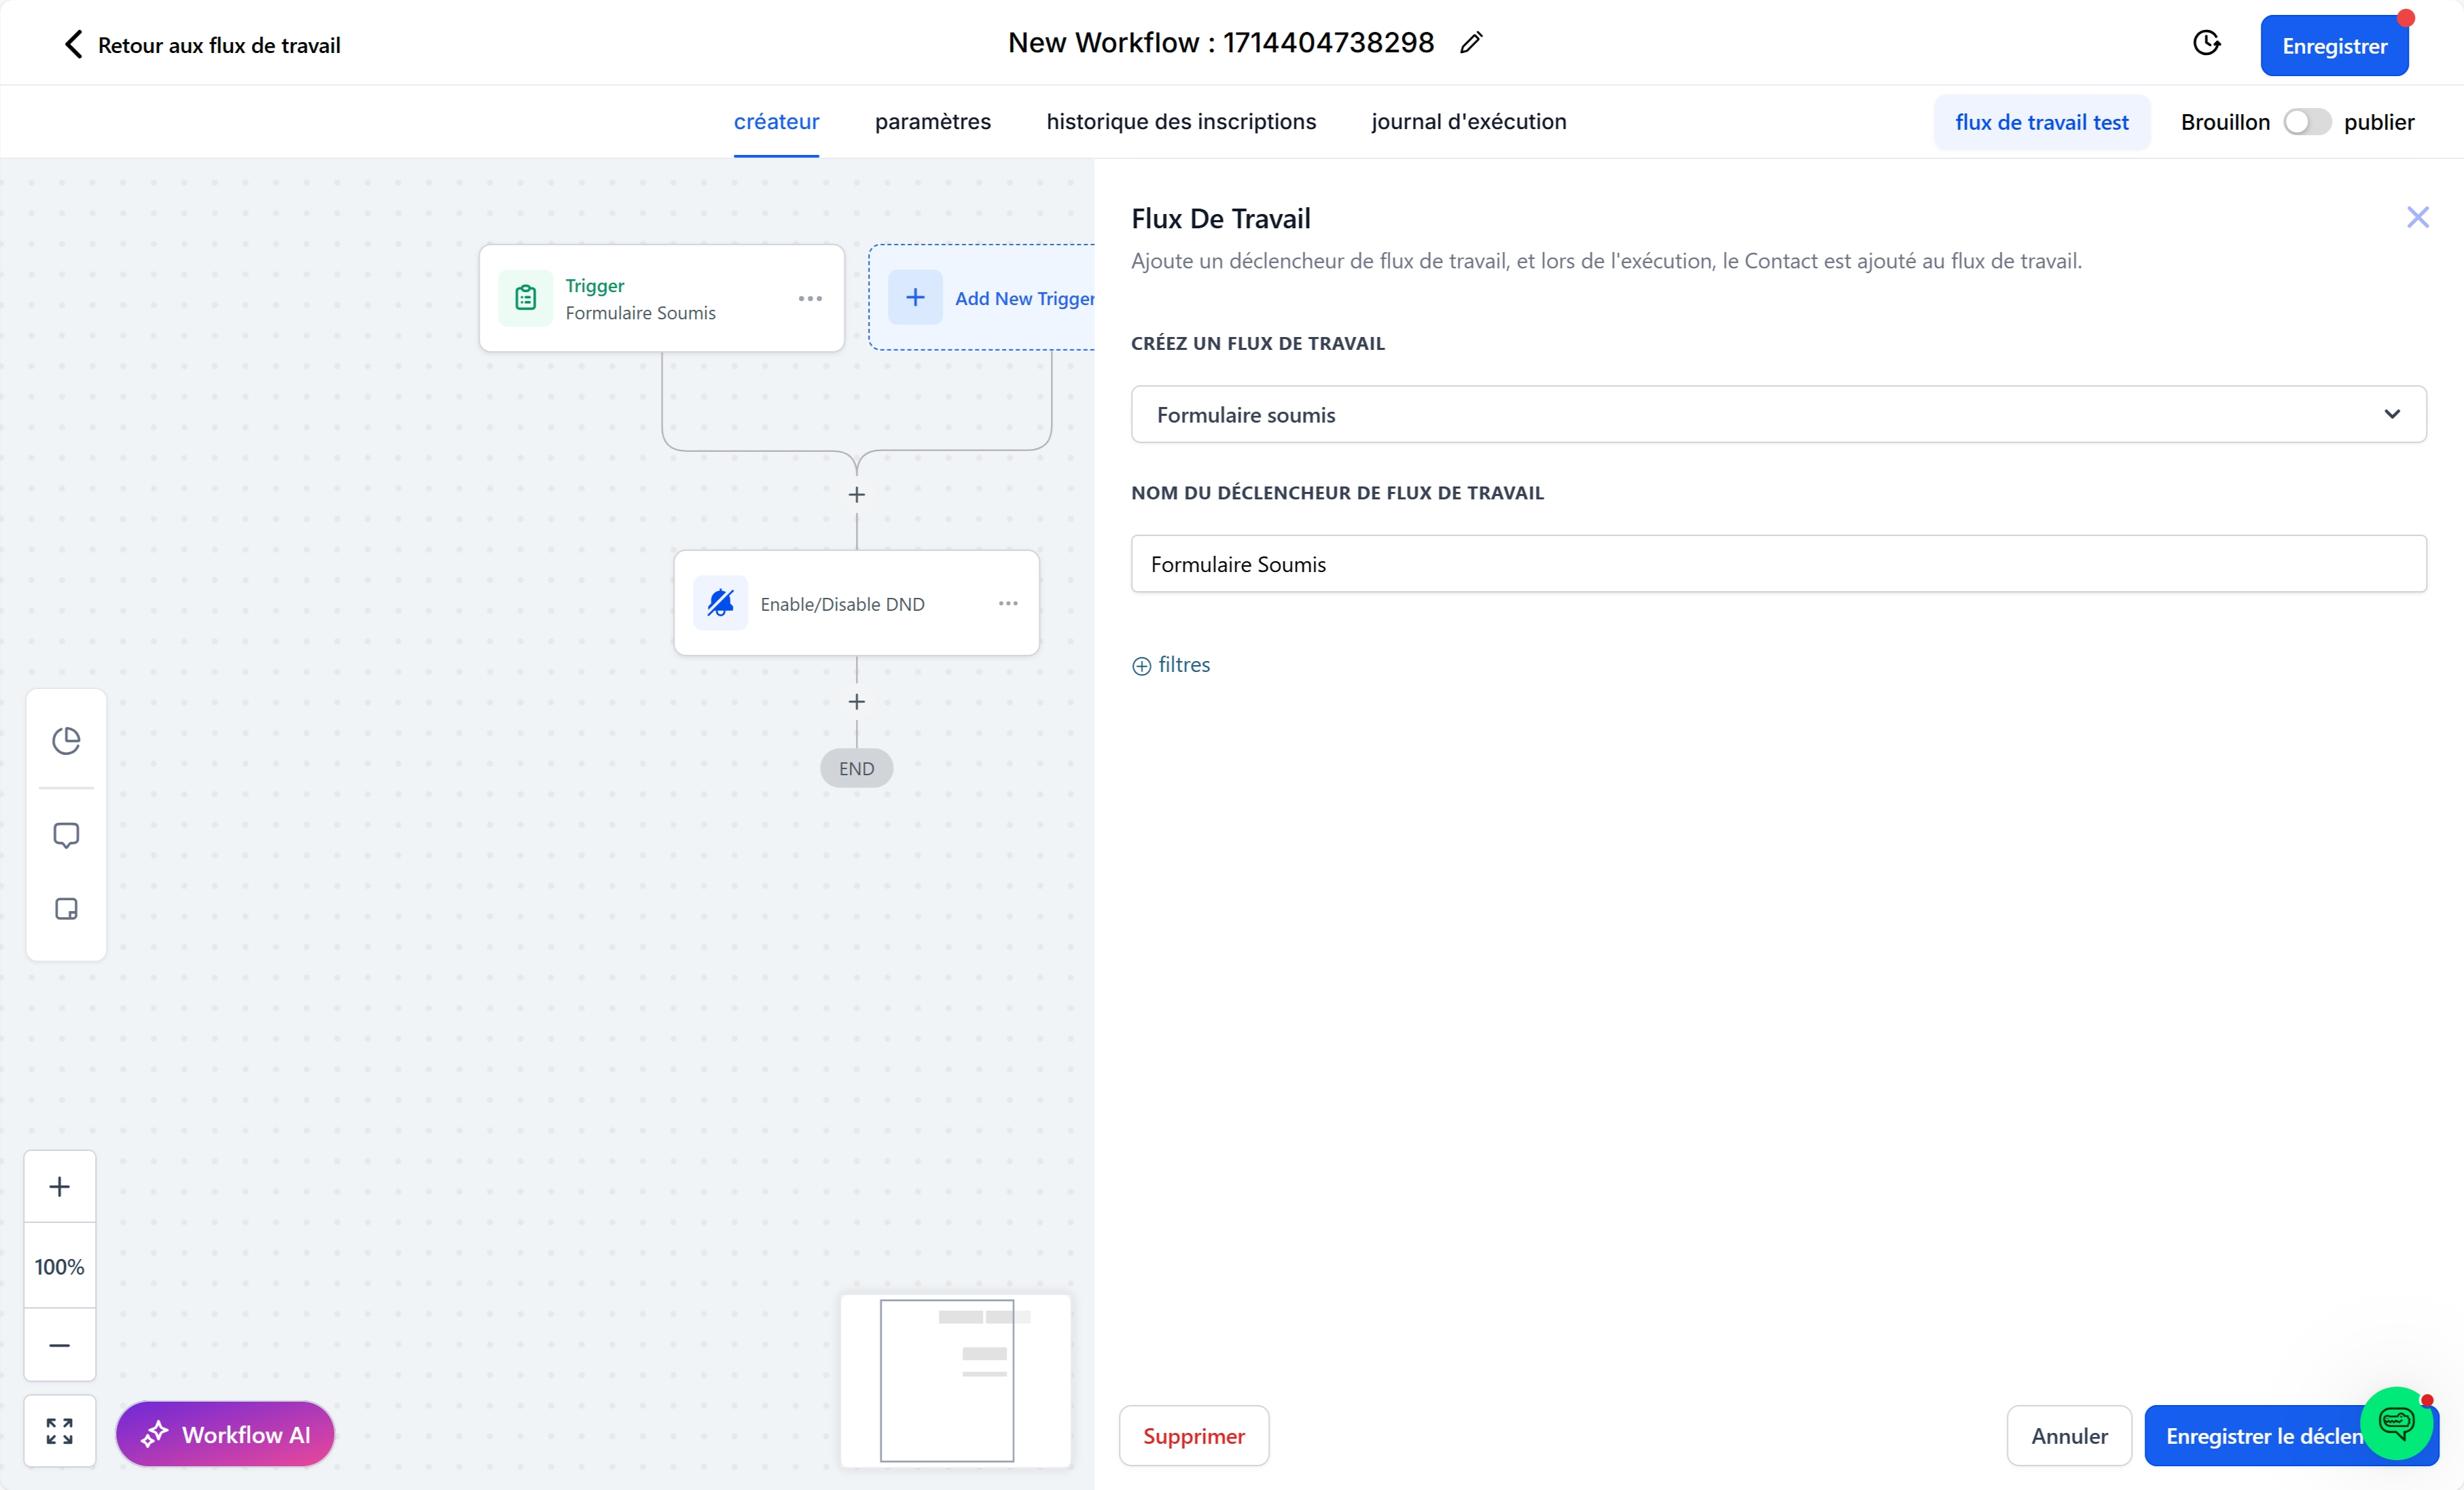Viewport: 2464px width, 1490px height.
Task: Click trigger name field Formulaire Soumis
Action: 1778,564
